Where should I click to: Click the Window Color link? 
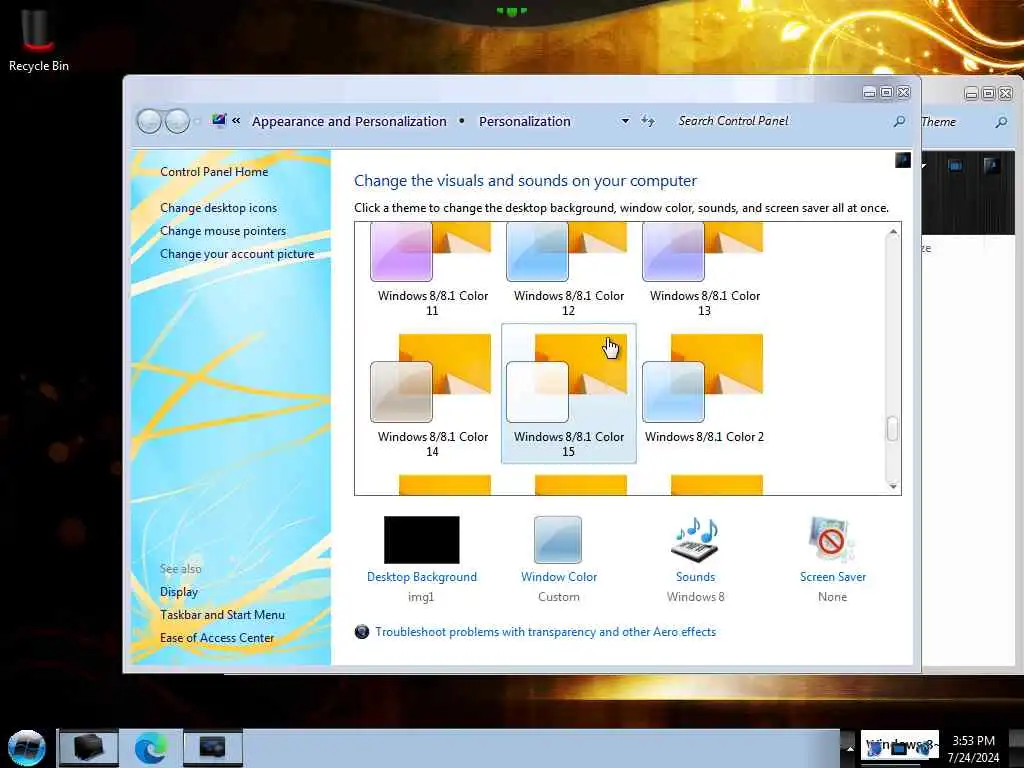coord(559,577)
